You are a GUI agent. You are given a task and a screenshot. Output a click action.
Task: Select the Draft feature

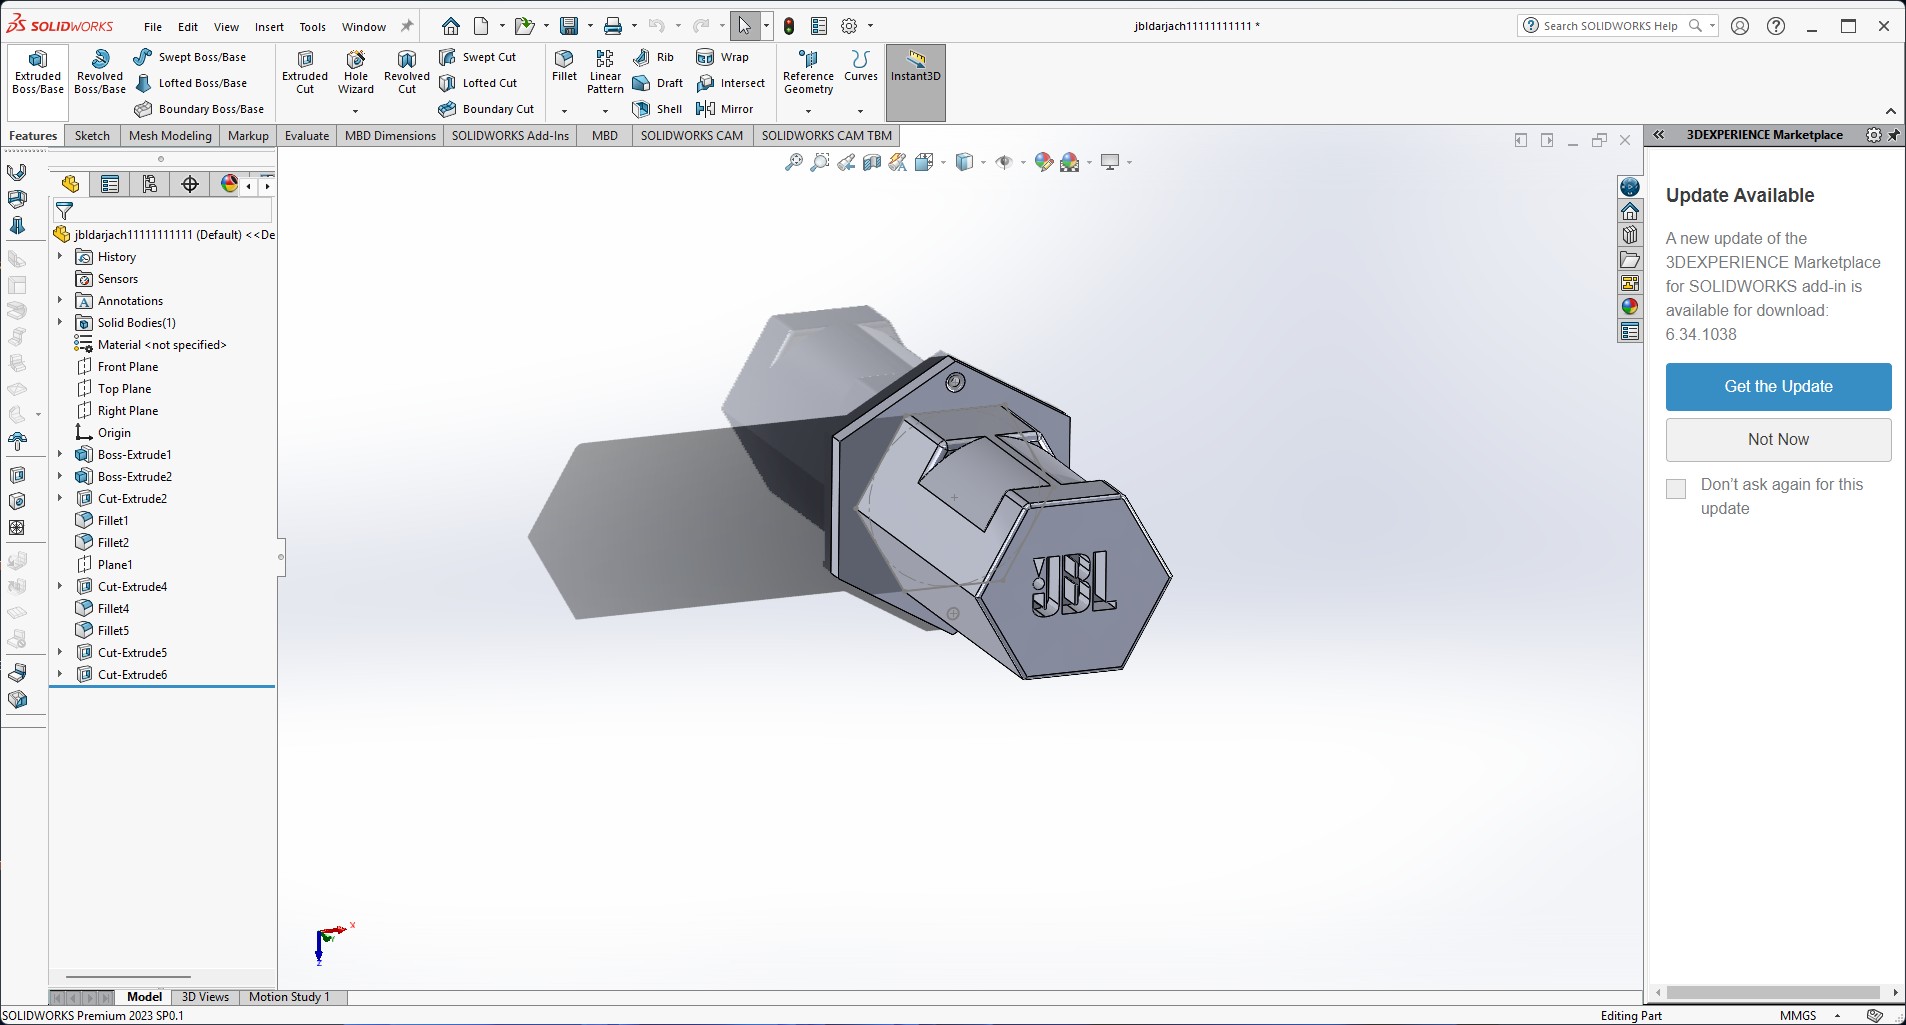pyautogui.click(x=658, y=83)
